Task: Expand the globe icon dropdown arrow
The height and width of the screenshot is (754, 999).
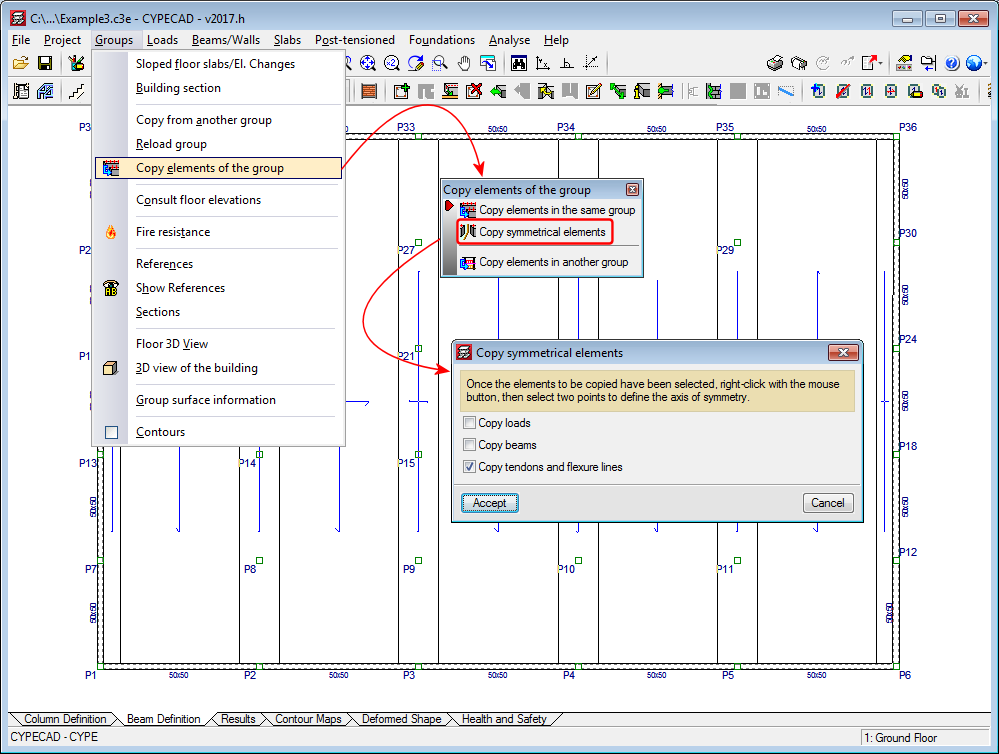Action: click(985, 63)
